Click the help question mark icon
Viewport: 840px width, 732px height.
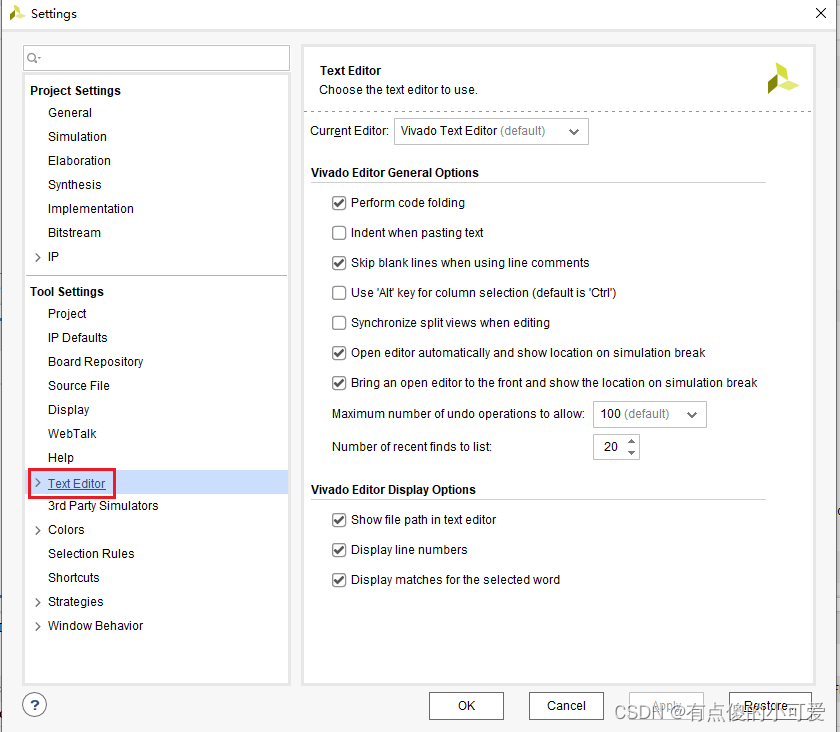(x=35, y=705)
